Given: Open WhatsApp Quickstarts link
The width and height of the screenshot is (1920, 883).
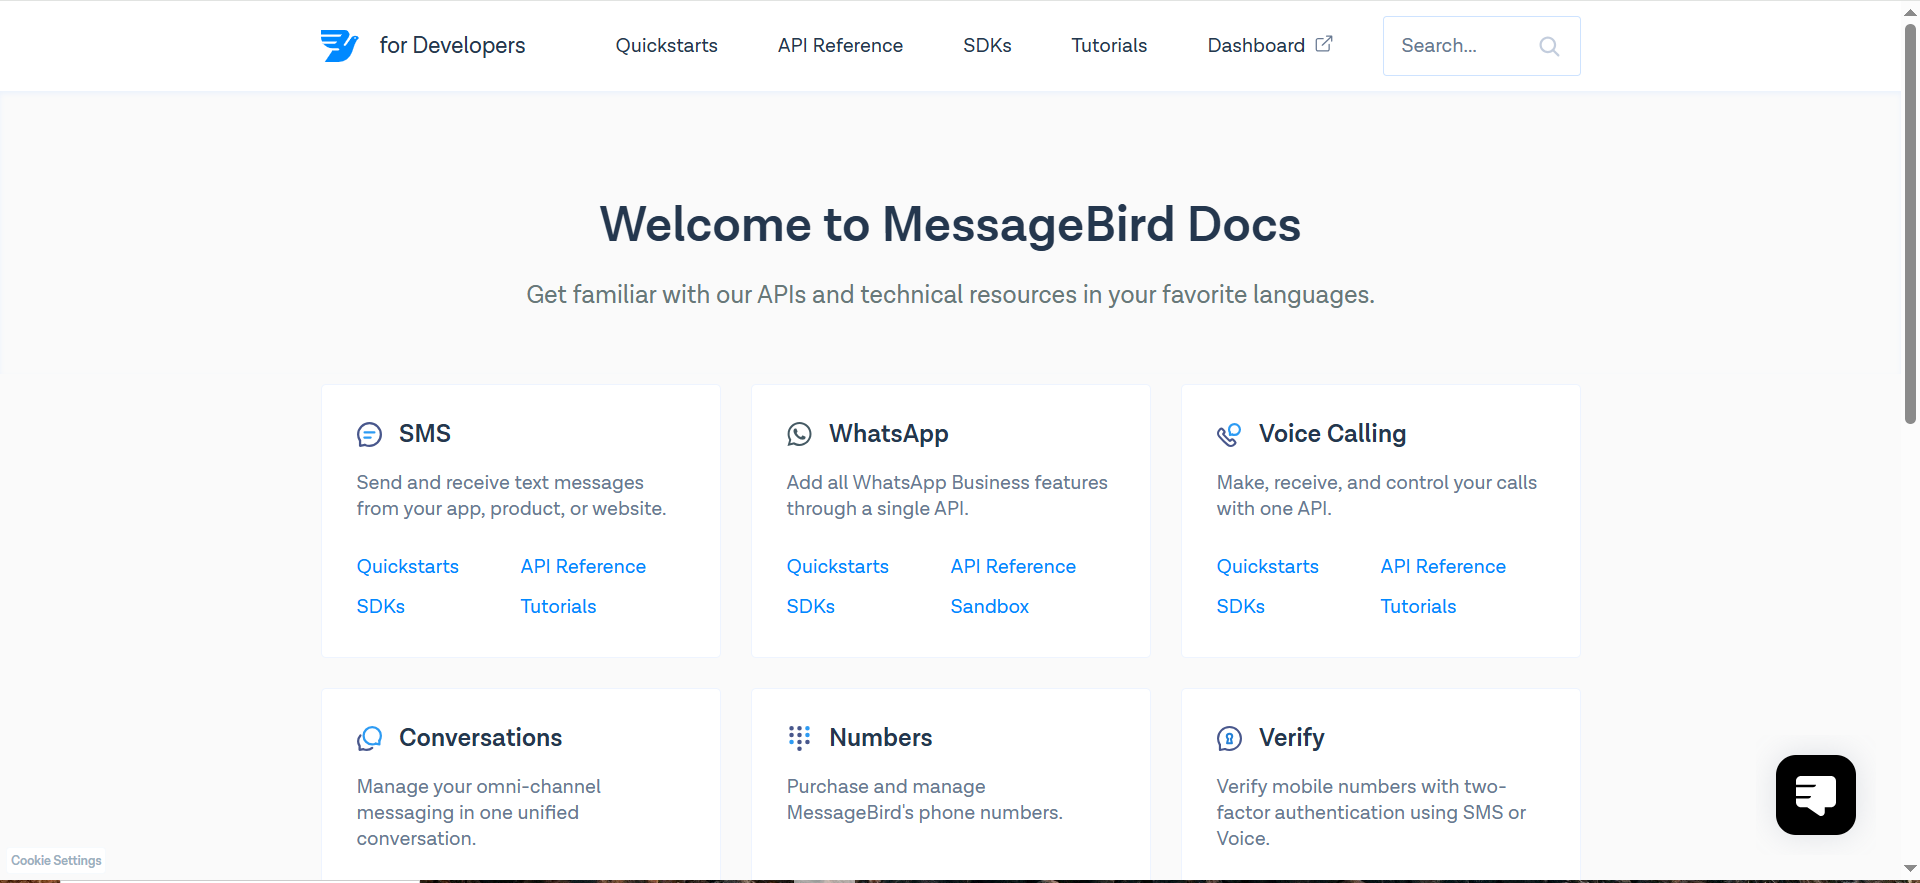Looking at the screenshot, I should 837,566.
